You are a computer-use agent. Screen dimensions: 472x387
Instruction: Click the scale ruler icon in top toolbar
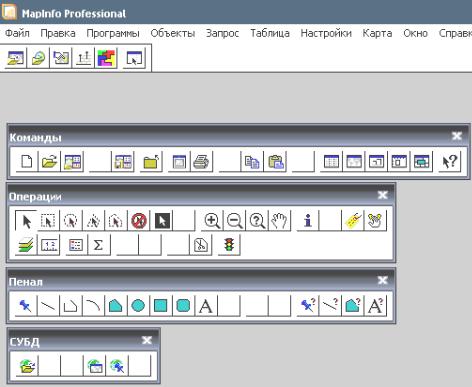(x=84, y=59)
